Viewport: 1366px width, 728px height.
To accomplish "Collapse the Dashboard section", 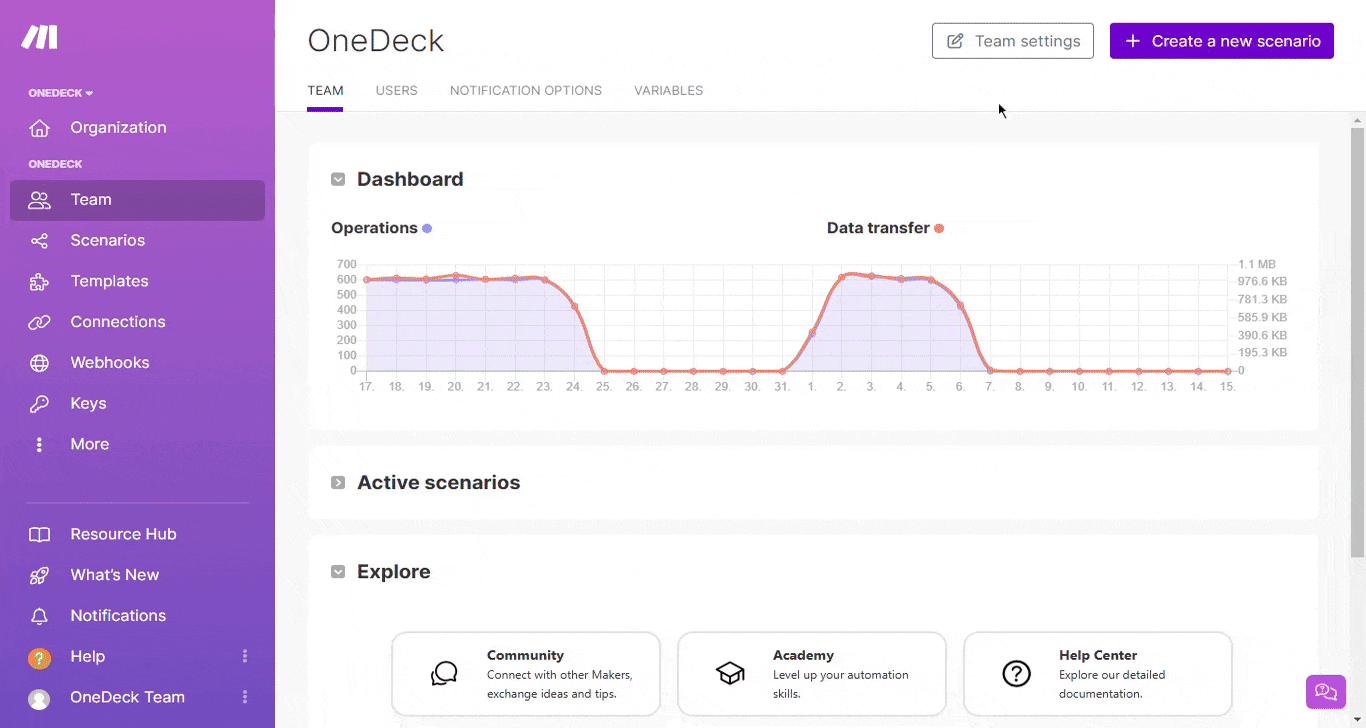I will point(338,180).
